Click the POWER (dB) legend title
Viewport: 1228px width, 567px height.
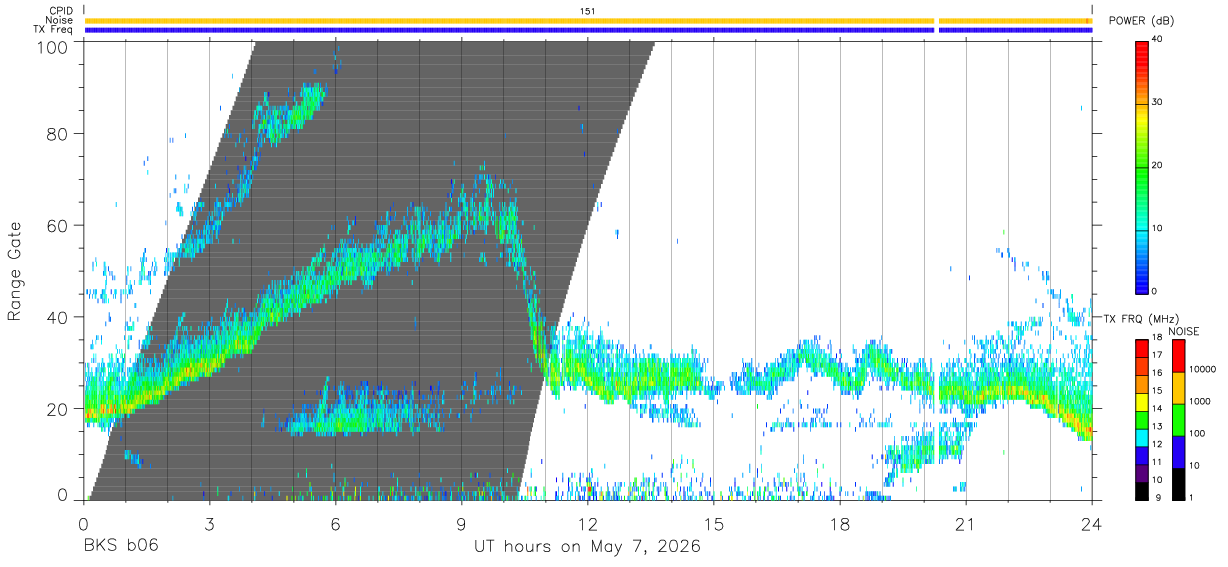(1142, 21)
